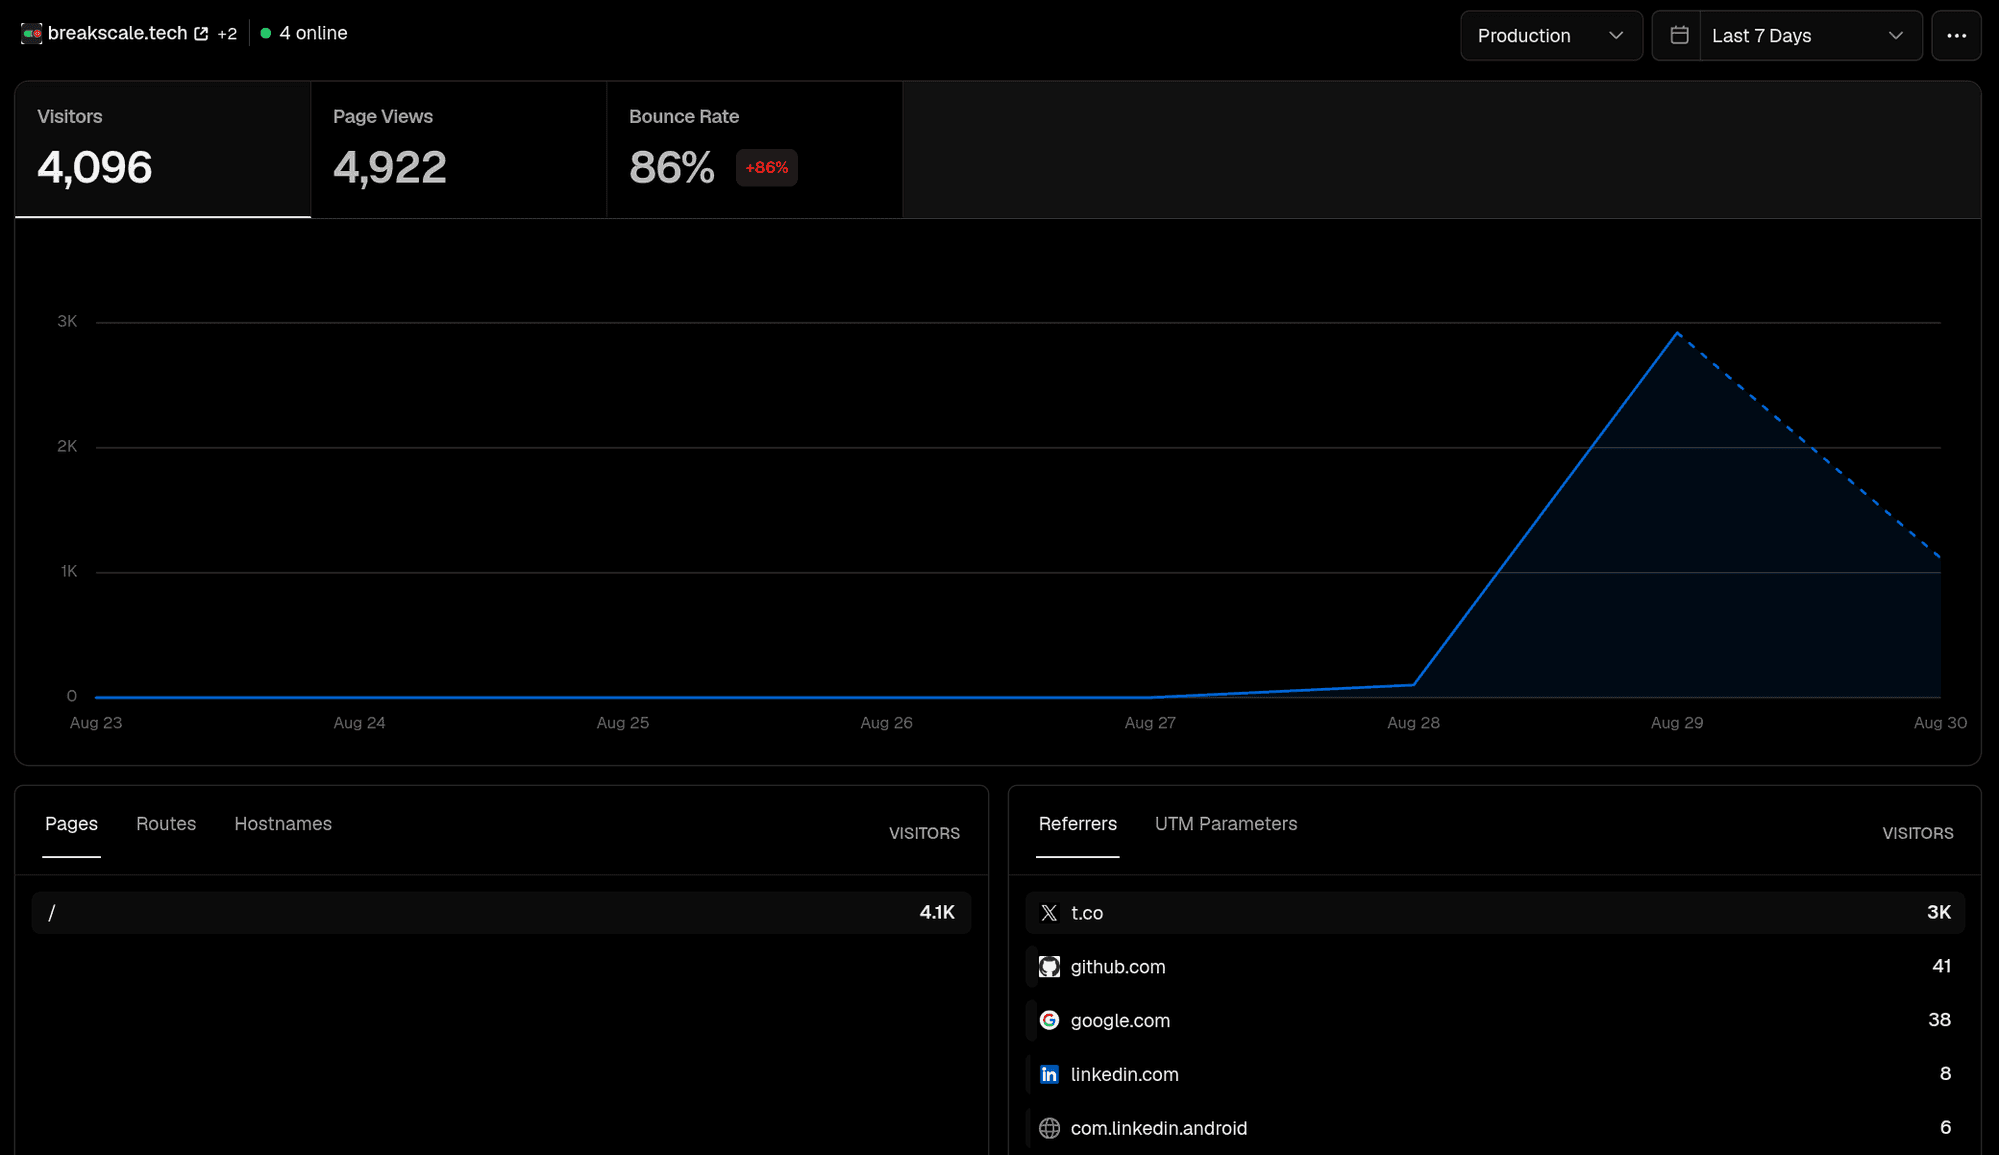Click the 3K visitors value for t.co

coord(1939,913)
